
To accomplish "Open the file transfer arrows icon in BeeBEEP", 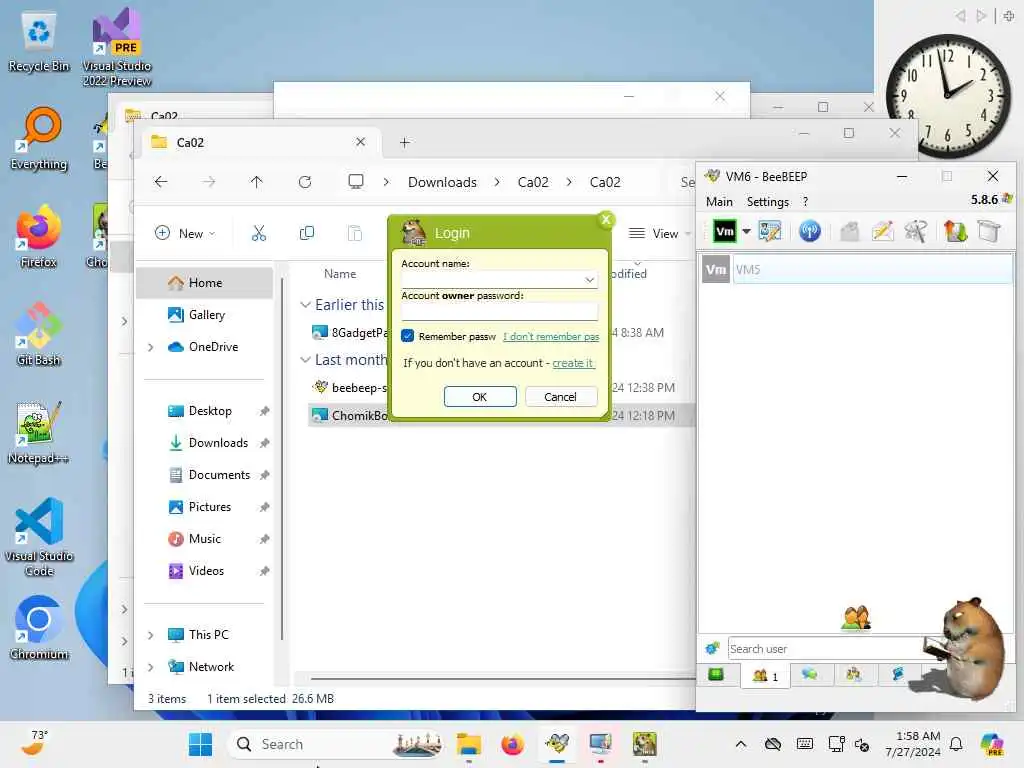I will pos(955,231).
